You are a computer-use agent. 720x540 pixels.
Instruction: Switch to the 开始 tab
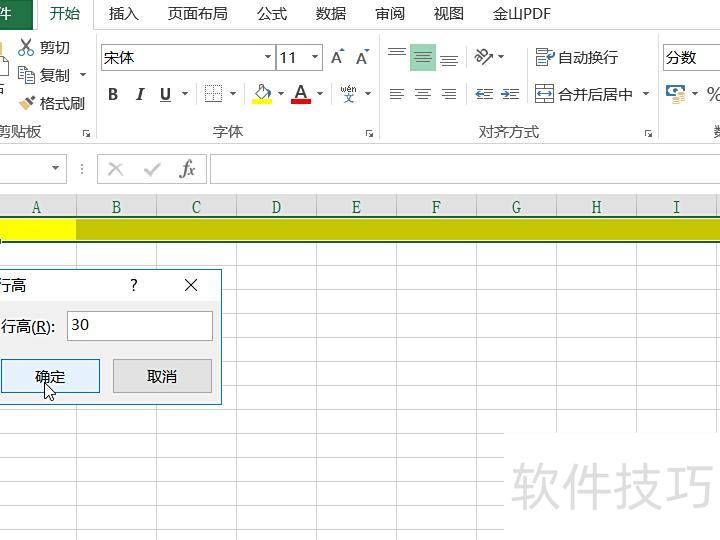pyautogui.click(x=64, y=13)
